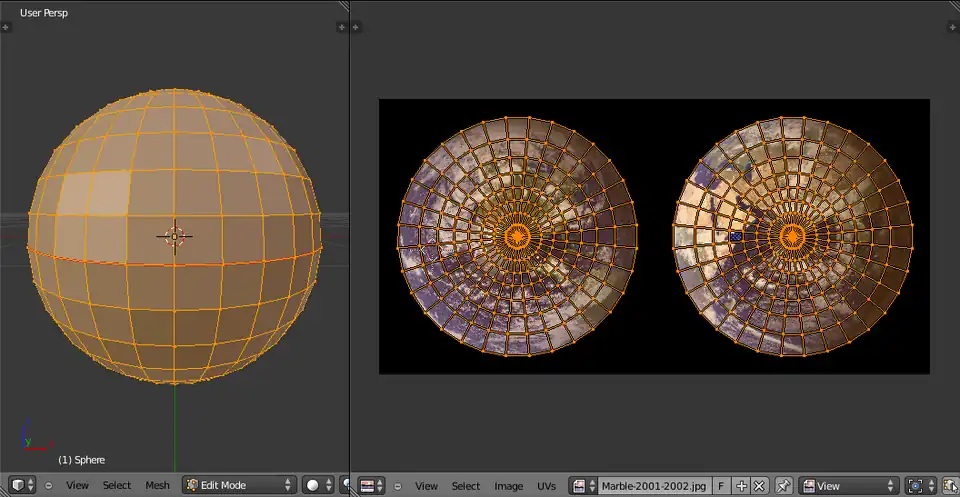Open the Image menu in the UV editor

coord(508,485)
